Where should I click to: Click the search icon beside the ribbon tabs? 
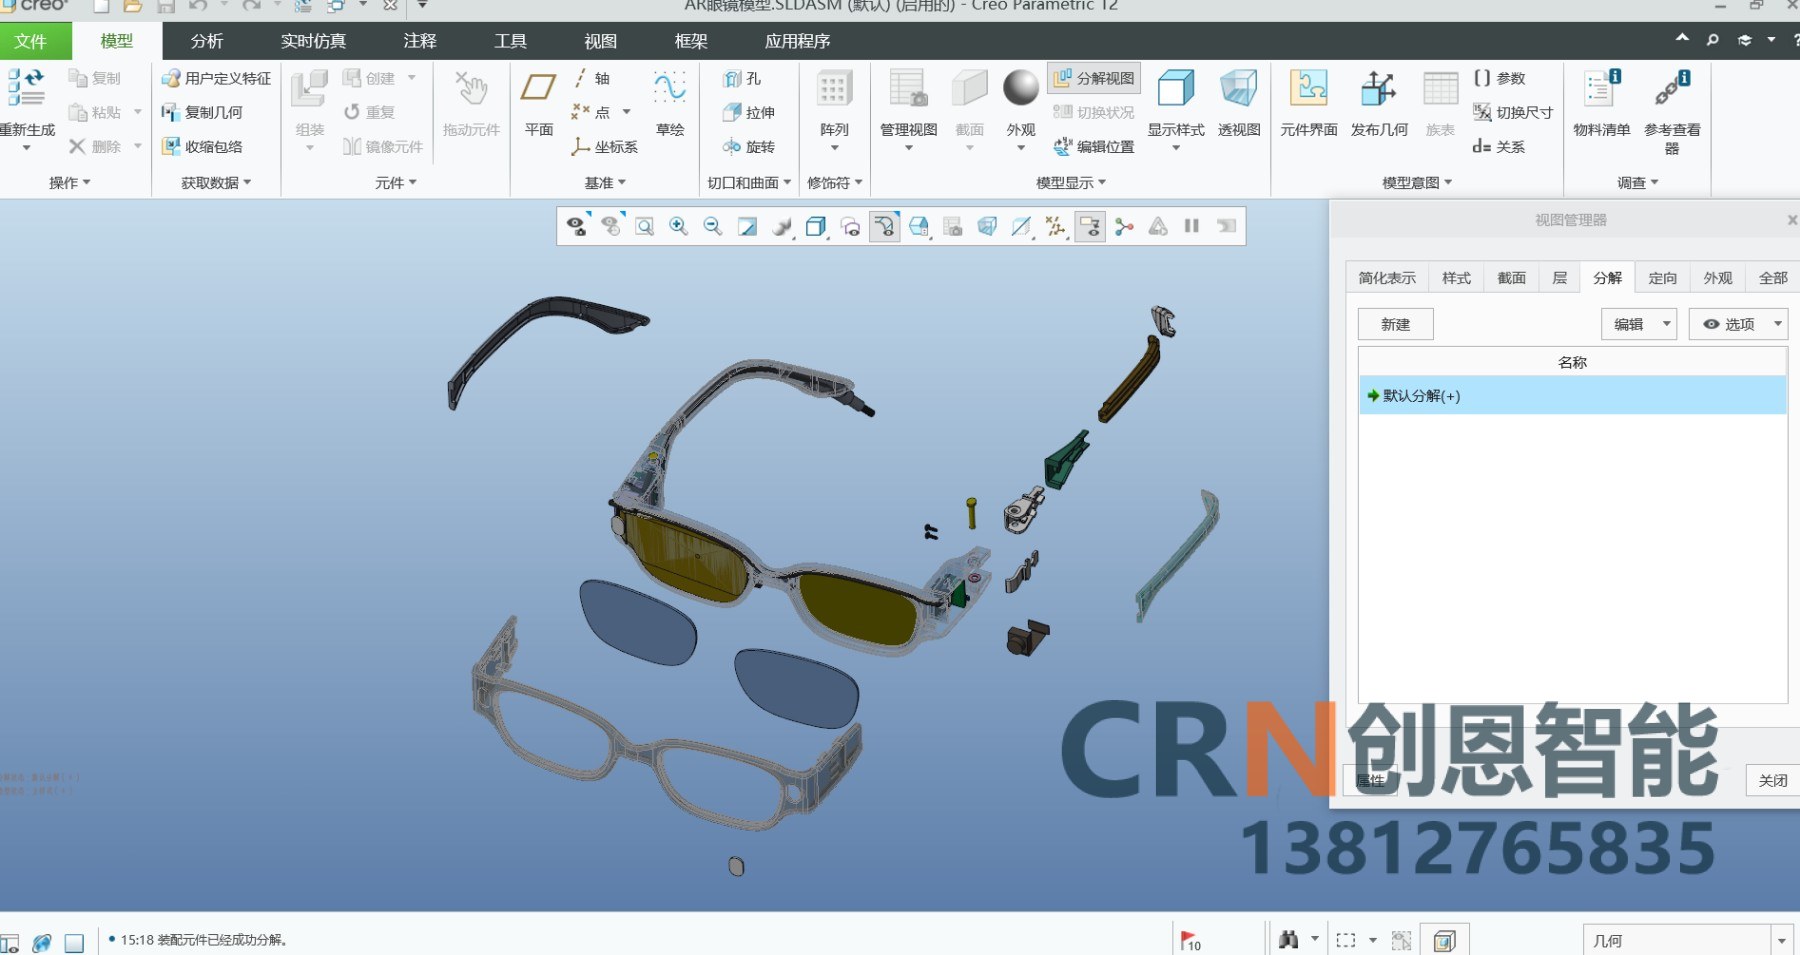1713,40
